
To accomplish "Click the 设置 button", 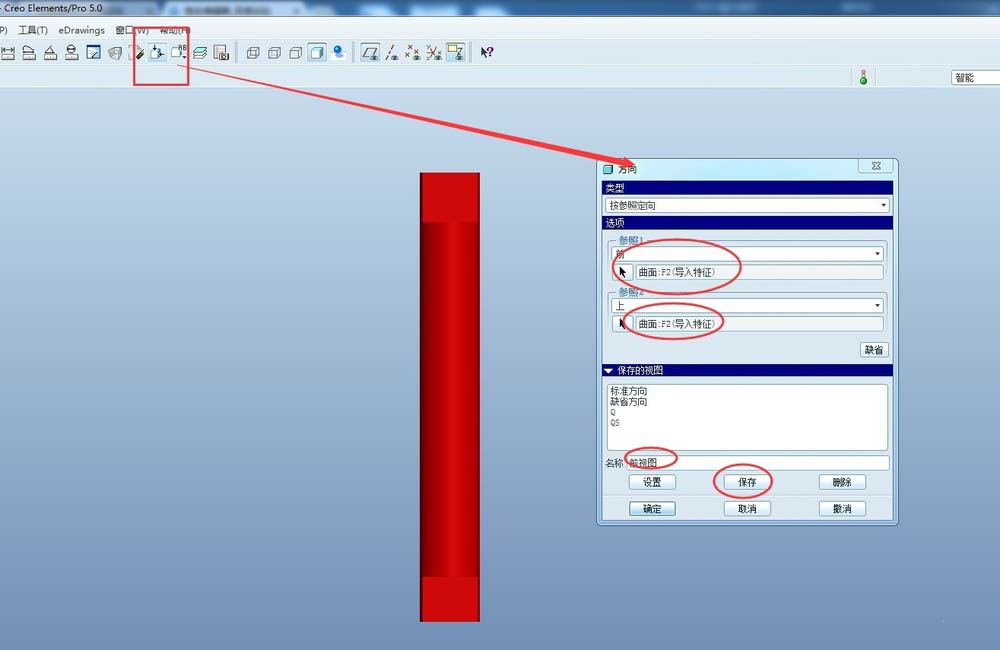I will [652, 482].
